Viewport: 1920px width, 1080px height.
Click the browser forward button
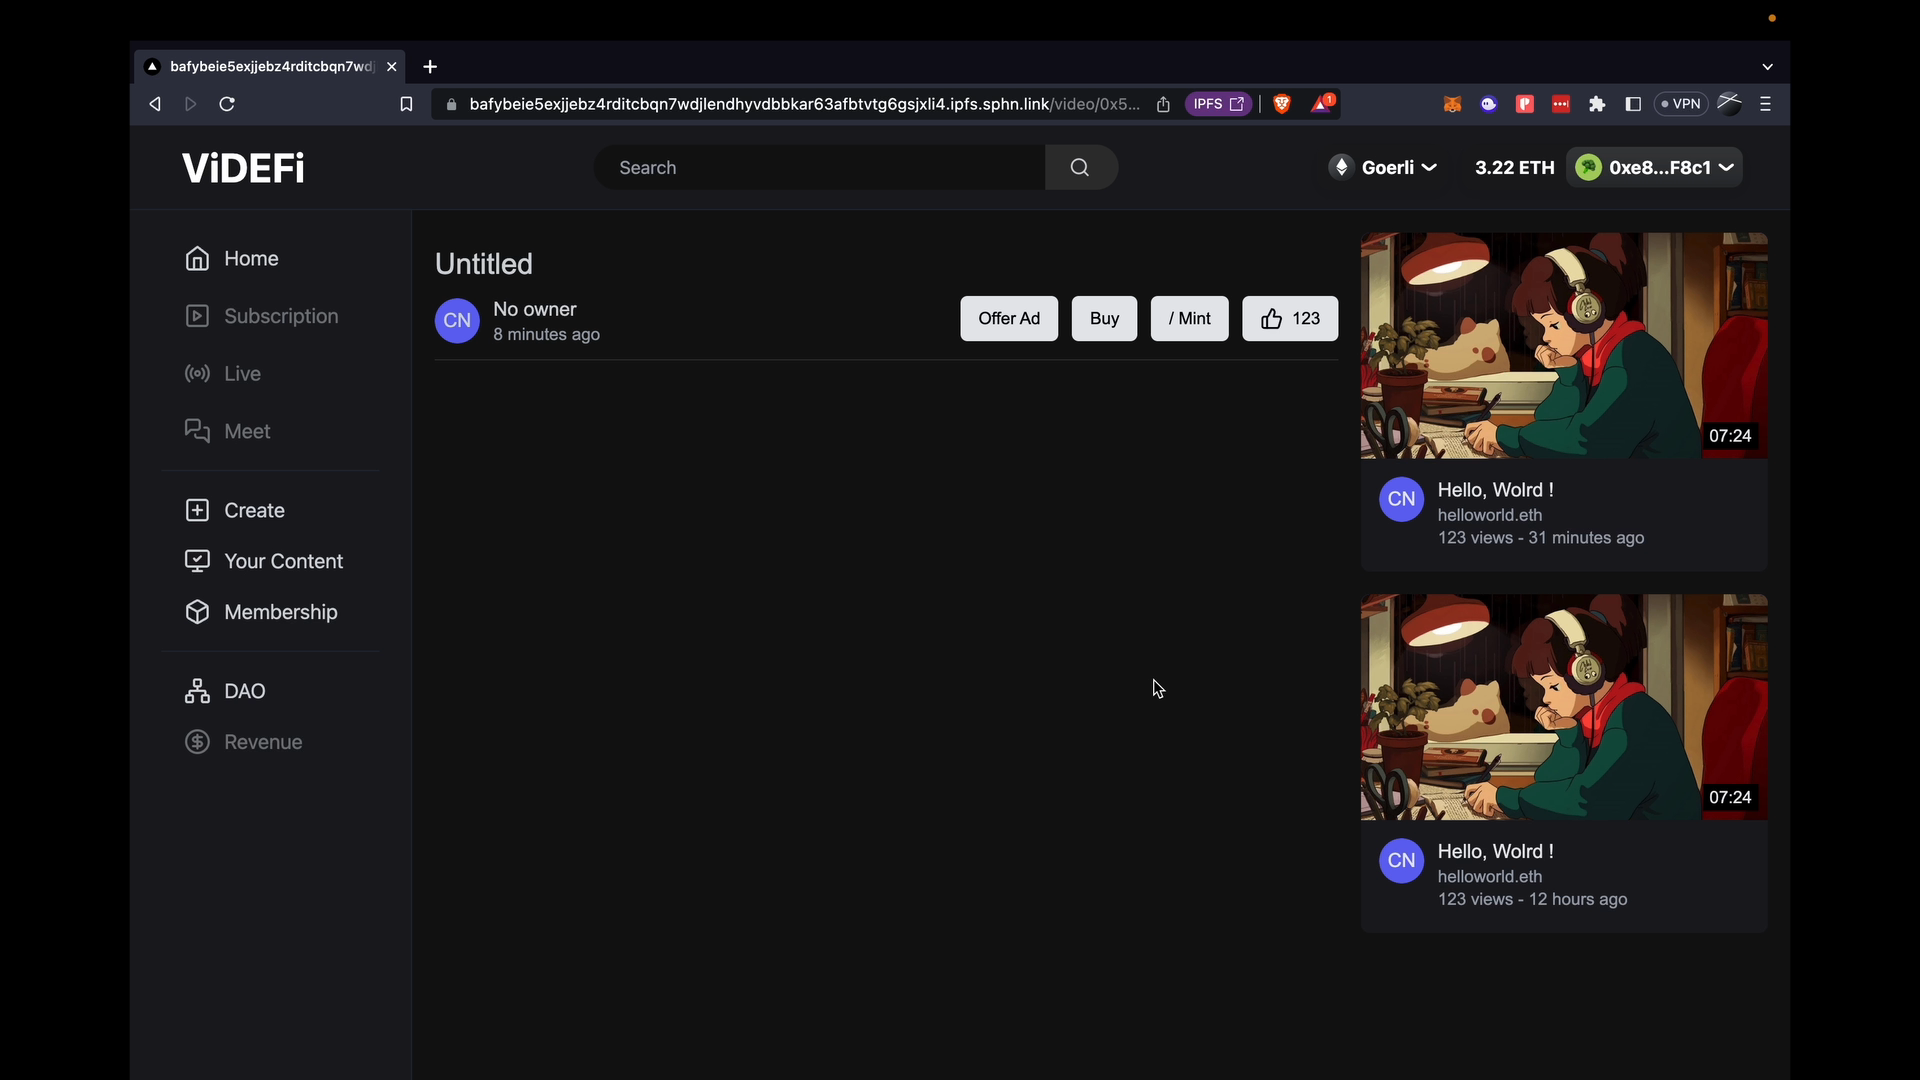[x=191, y=104]
